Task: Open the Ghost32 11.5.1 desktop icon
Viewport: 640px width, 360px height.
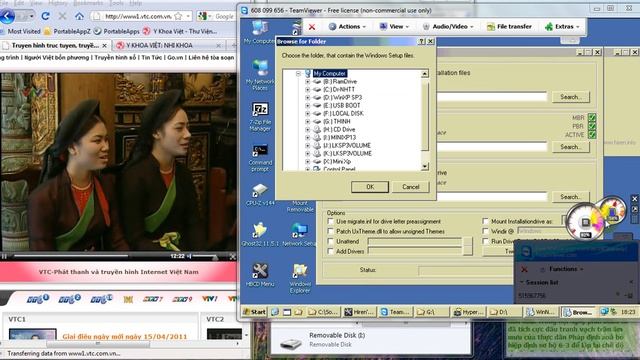Action: point(260,234)
